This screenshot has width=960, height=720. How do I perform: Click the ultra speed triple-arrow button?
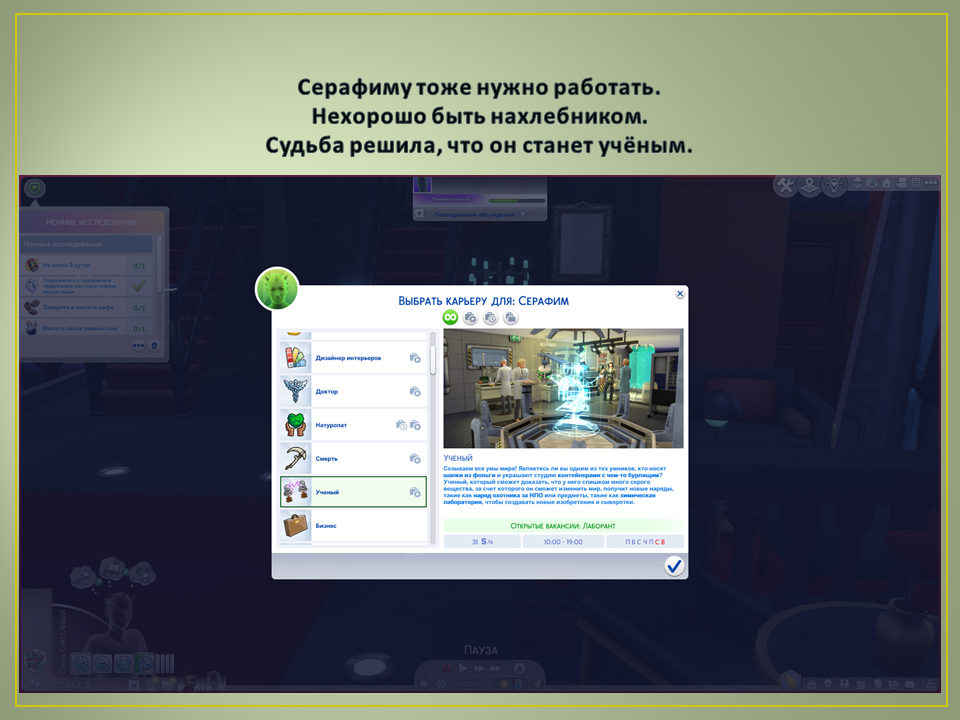[x=496, y=668]
